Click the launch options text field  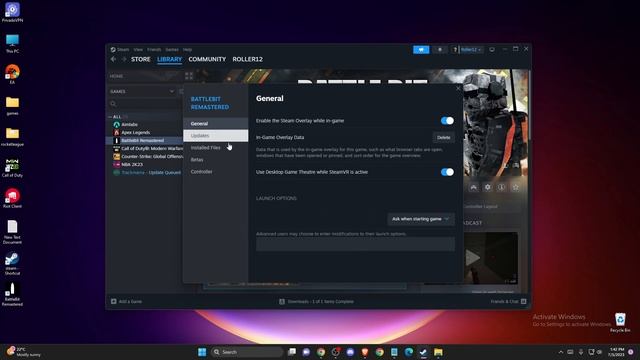[355, 244]
